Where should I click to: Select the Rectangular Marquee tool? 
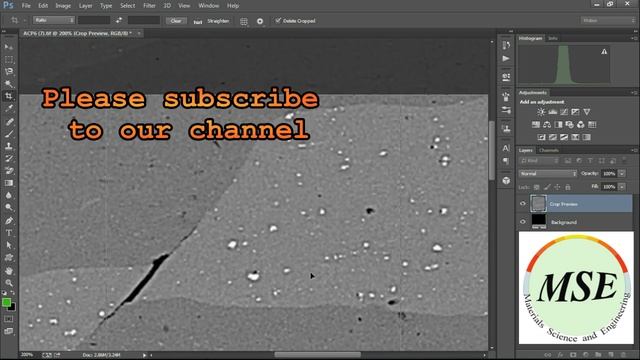pyautogui.click(x=9, y=60)
